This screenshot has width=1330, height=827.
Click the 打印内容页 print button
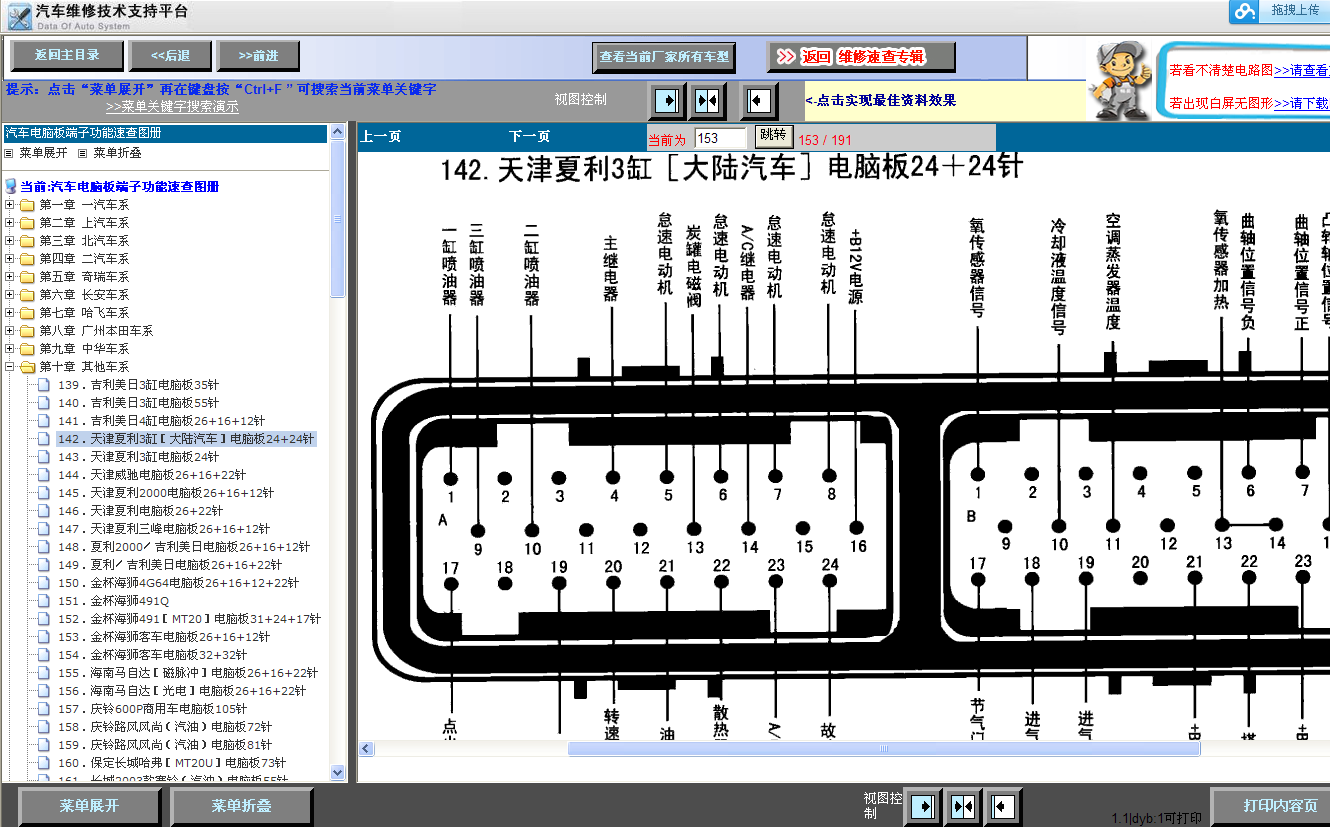(x=1272, y=806)
